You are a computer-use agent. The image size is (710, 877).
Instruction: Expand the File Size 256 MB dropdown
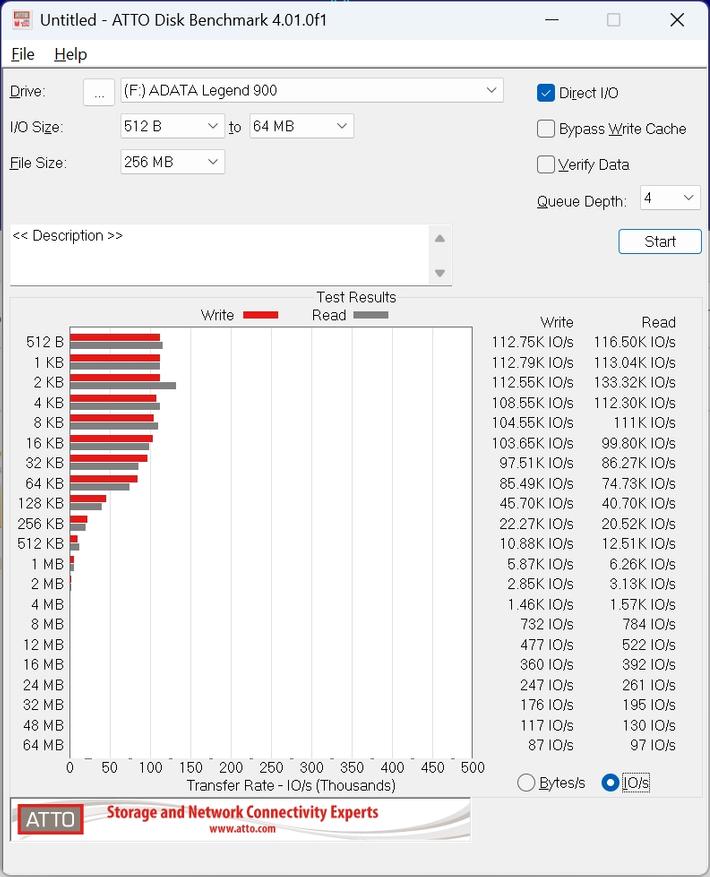(172, 162)
